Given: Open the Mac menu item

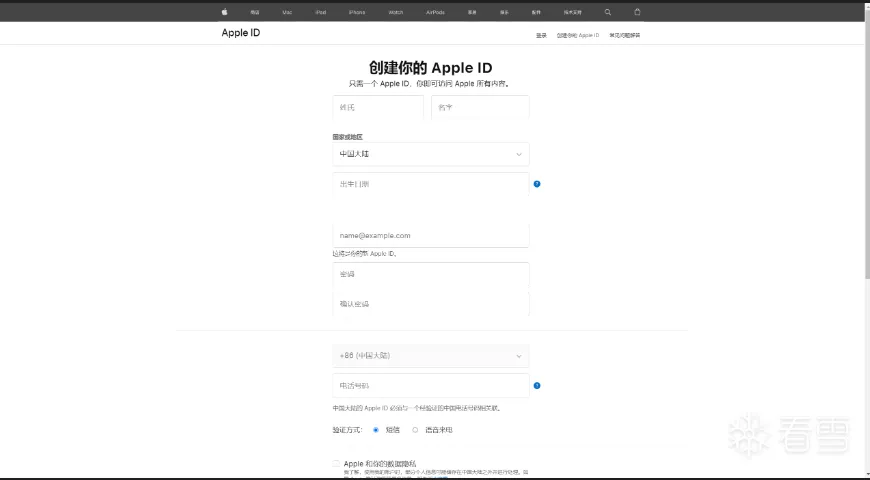Looking at the screenshot, I should pyautogui.click(x=287, y=12).
